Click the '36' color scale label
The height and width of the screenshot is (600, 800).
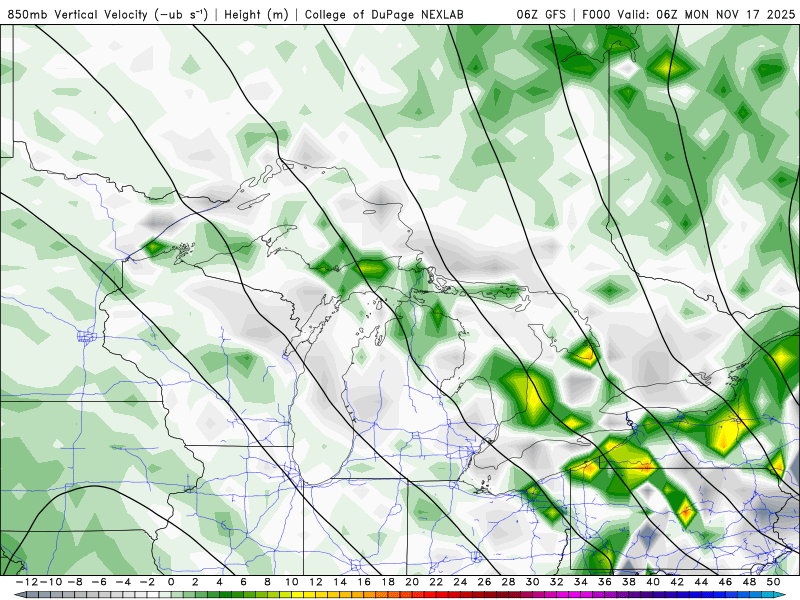tap(605, 582)
